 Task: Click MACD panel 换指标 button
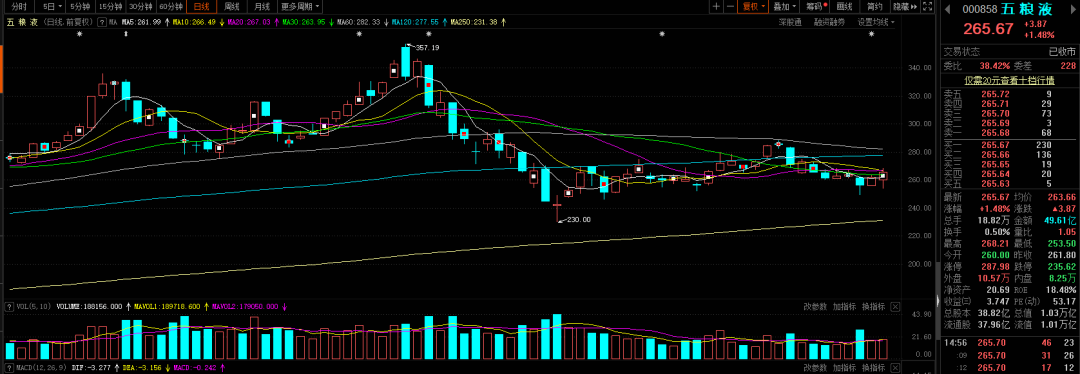(x=873, y=368)
